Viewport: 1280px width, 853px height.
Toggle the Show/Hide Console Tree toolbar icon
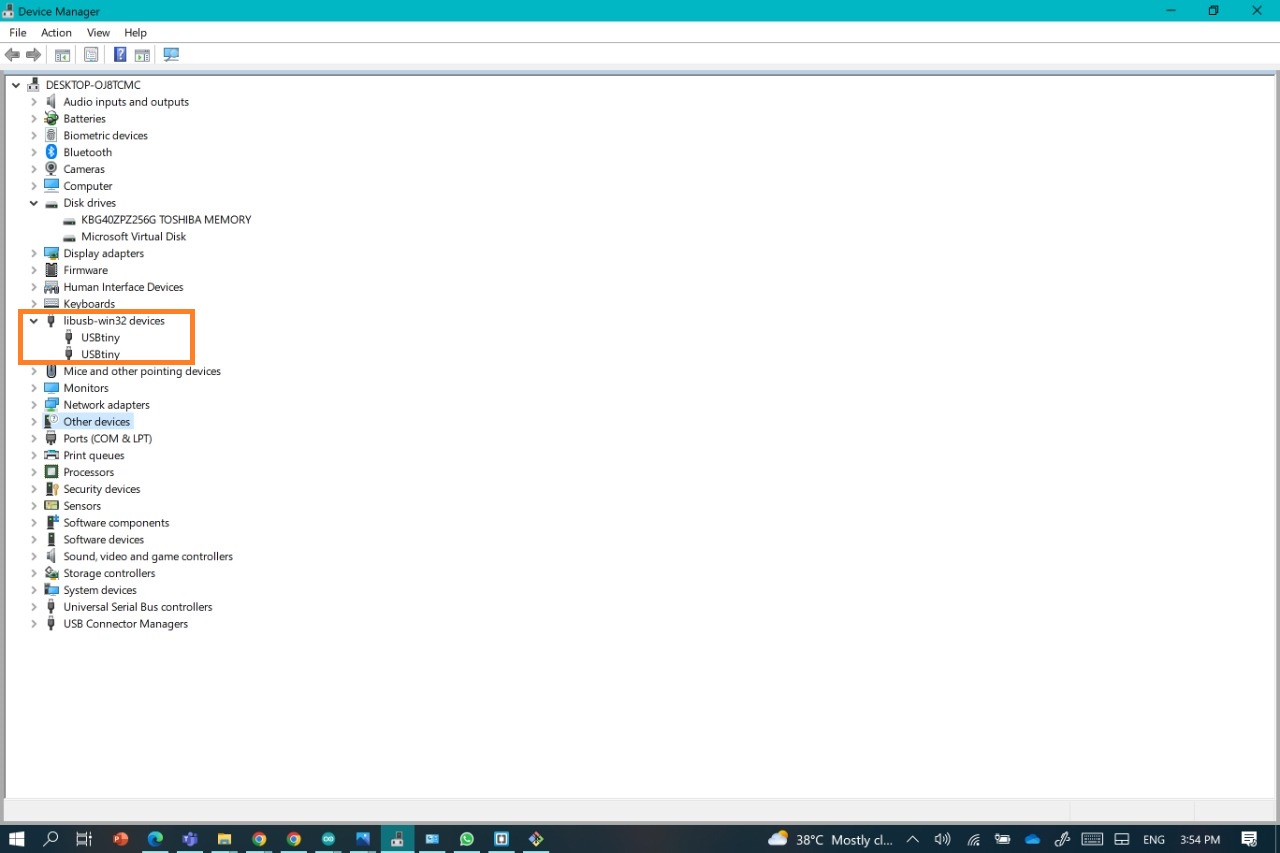tap(62, 55)
